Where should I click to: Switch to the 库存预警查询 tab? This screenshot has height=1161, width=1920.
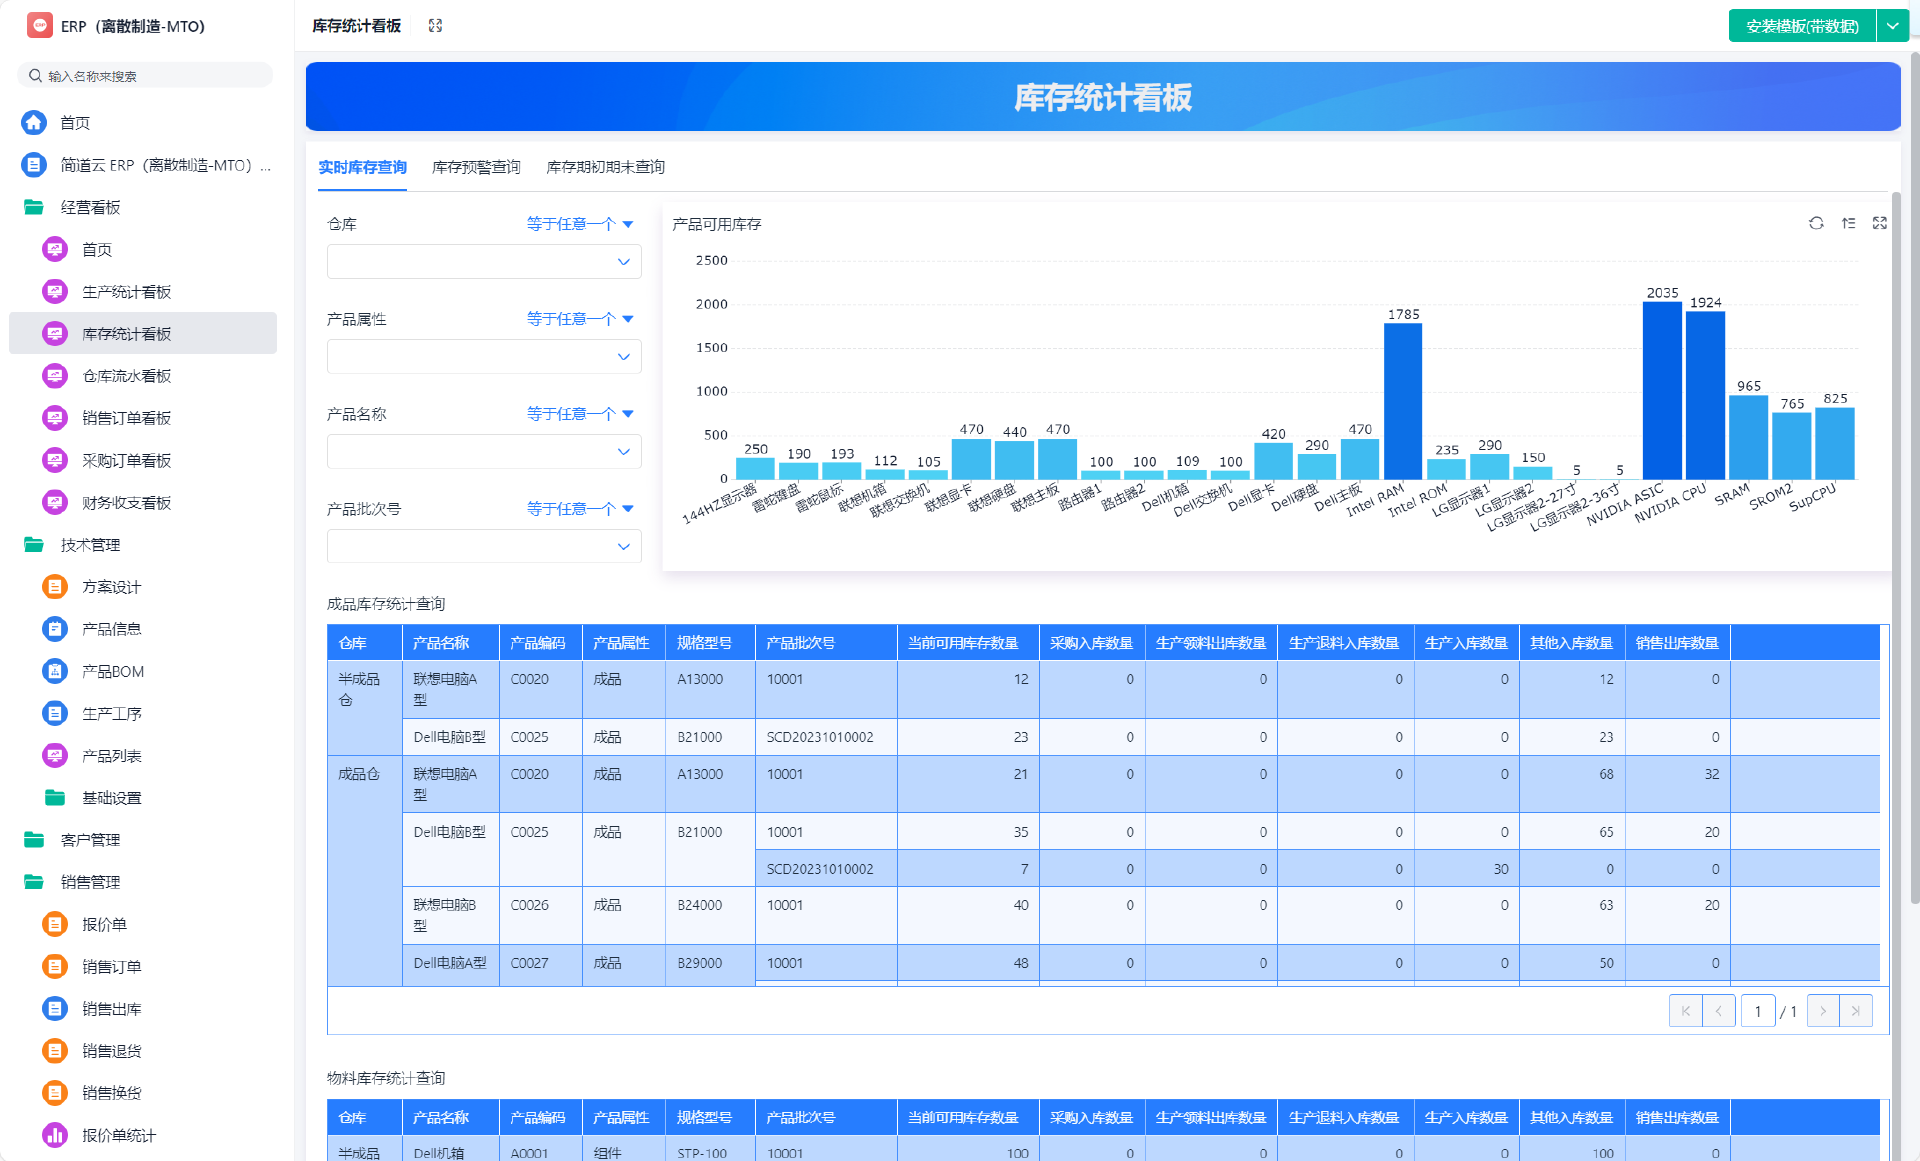[476, 167]
